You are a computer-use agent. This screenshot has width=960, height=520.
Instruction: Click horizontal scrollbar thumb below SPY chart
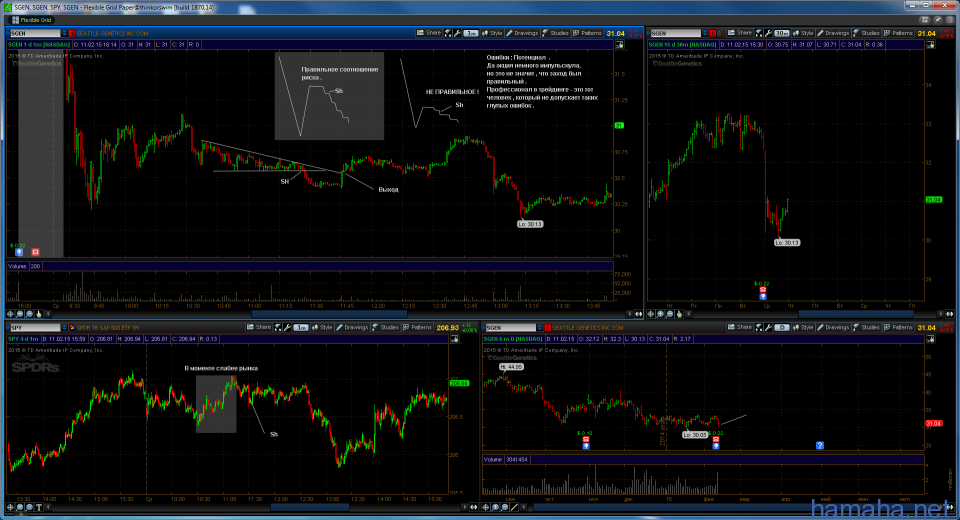(310, 507)
